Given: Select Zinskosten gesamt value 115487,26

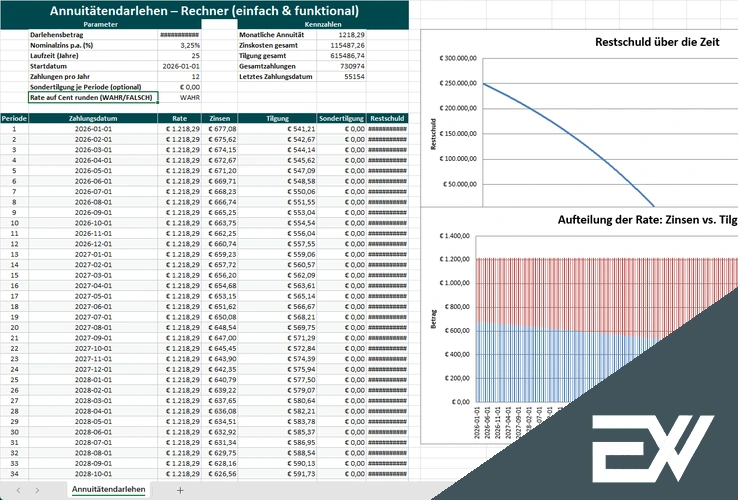Looking at the screenshot, I should (341, 46).
